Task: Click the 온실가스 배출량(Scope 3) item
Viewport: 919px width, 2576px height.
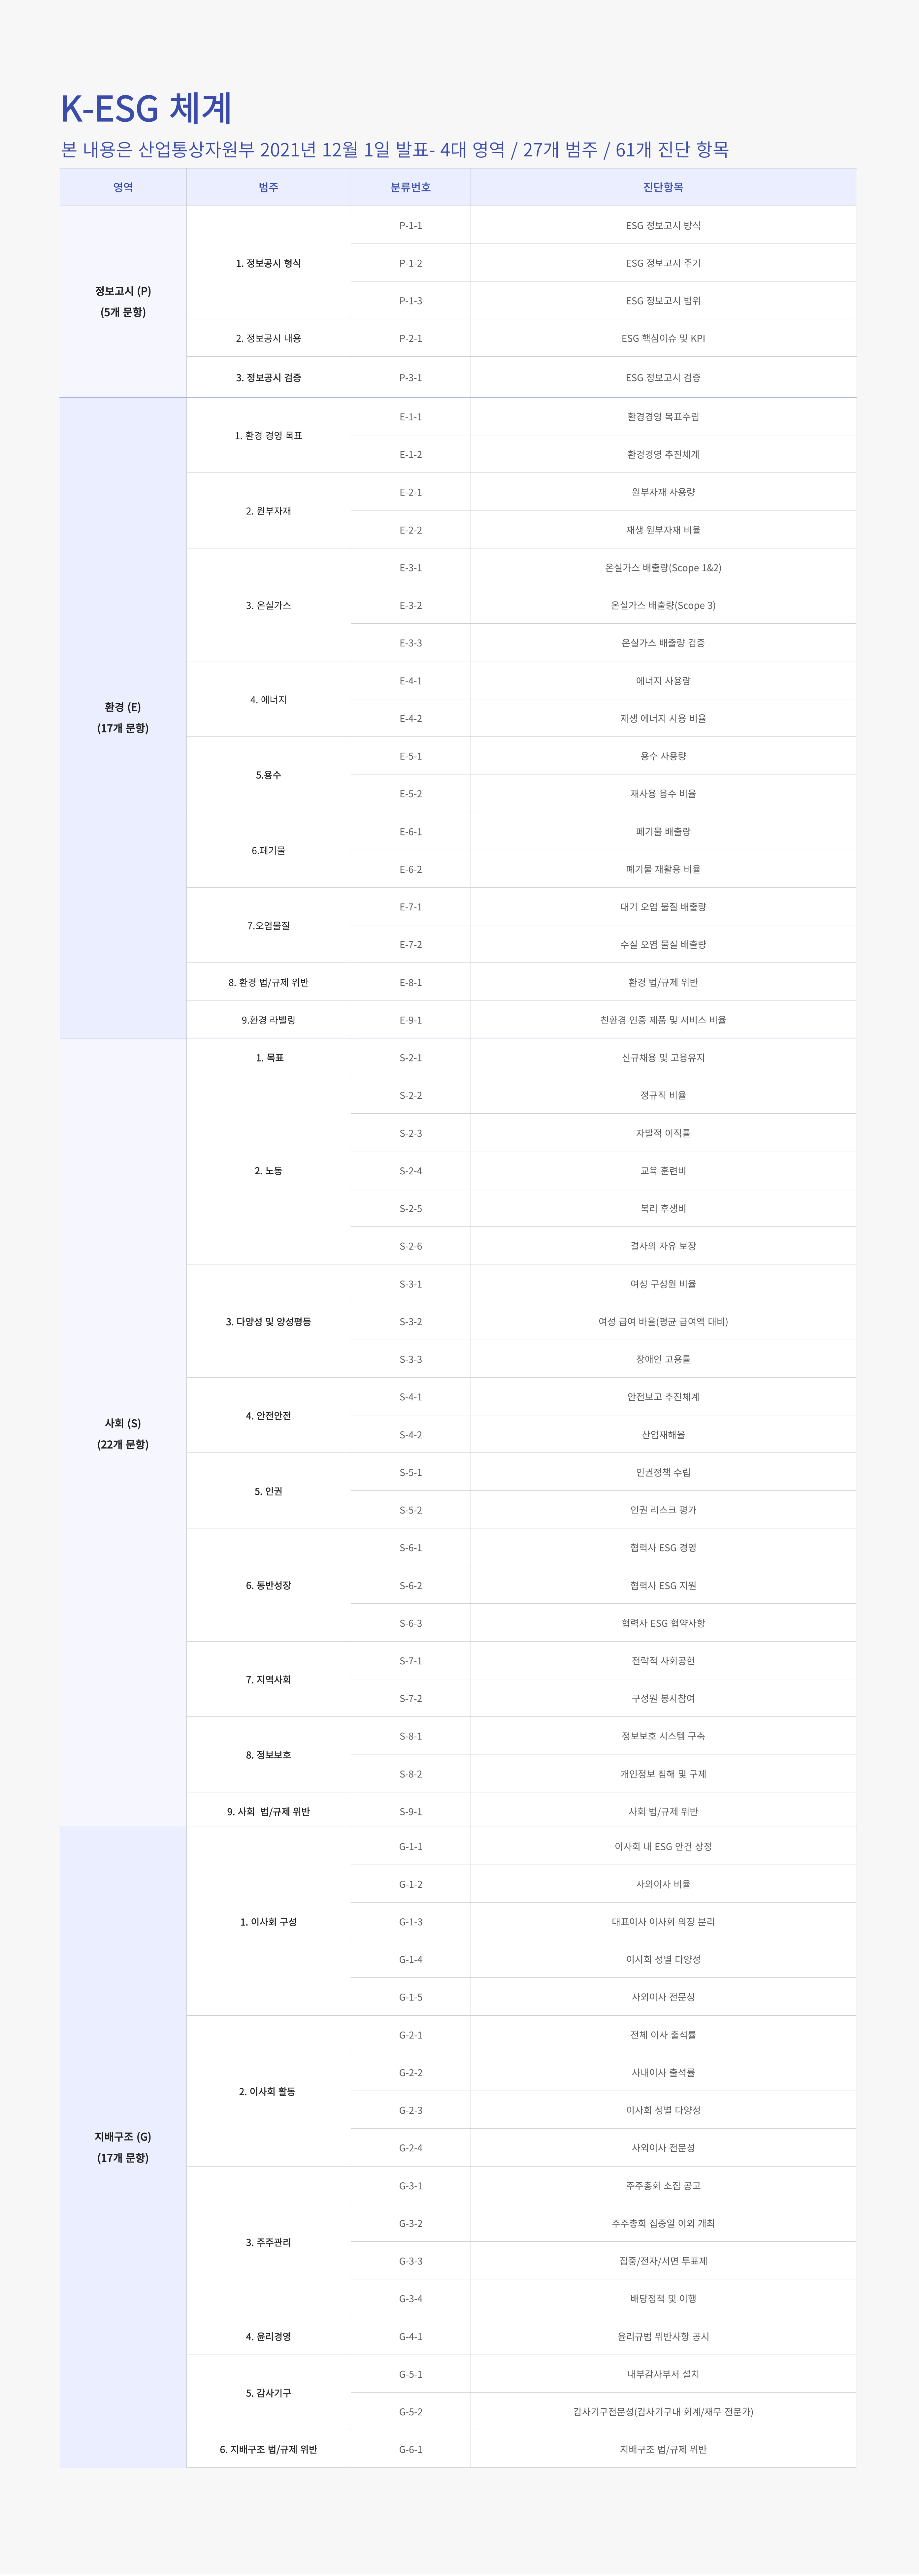Action: [x=663, y=605]
